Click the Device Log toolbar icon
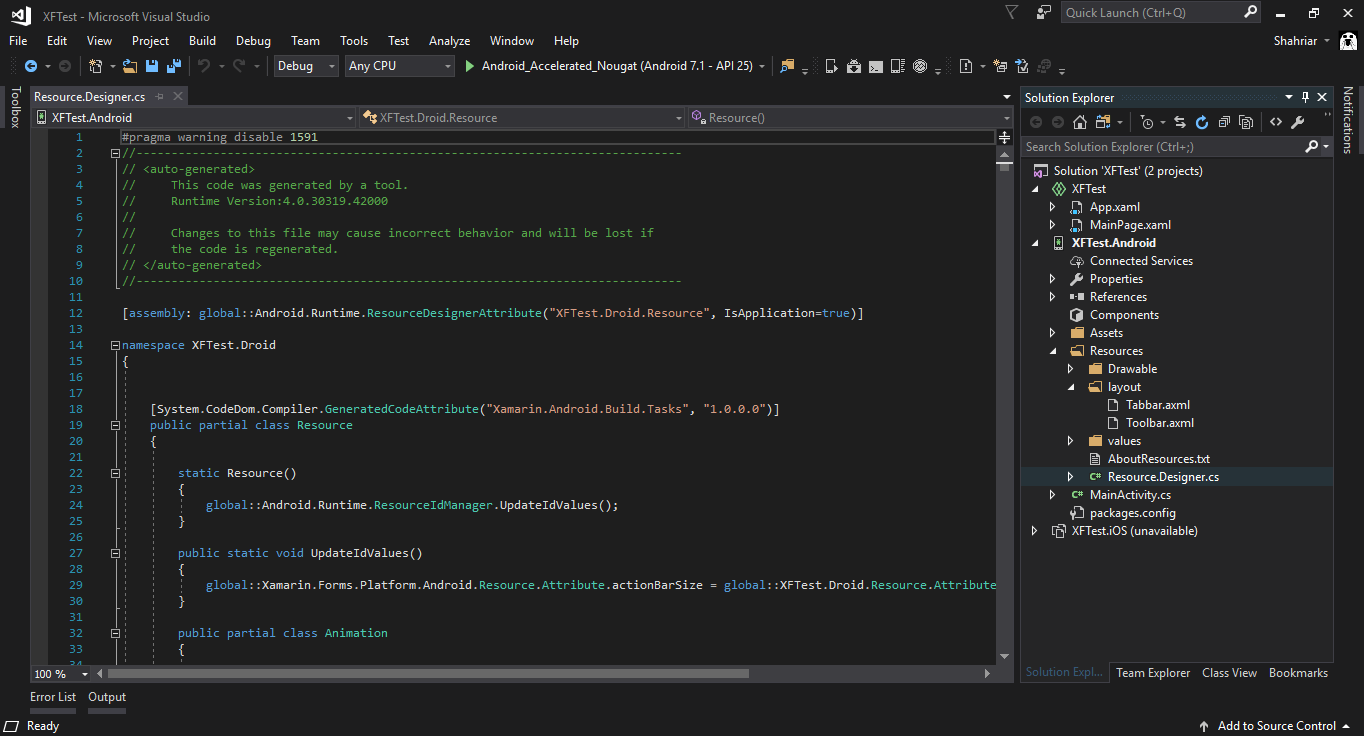Screen dimensions: 1364x736 (x=897, y=66)
